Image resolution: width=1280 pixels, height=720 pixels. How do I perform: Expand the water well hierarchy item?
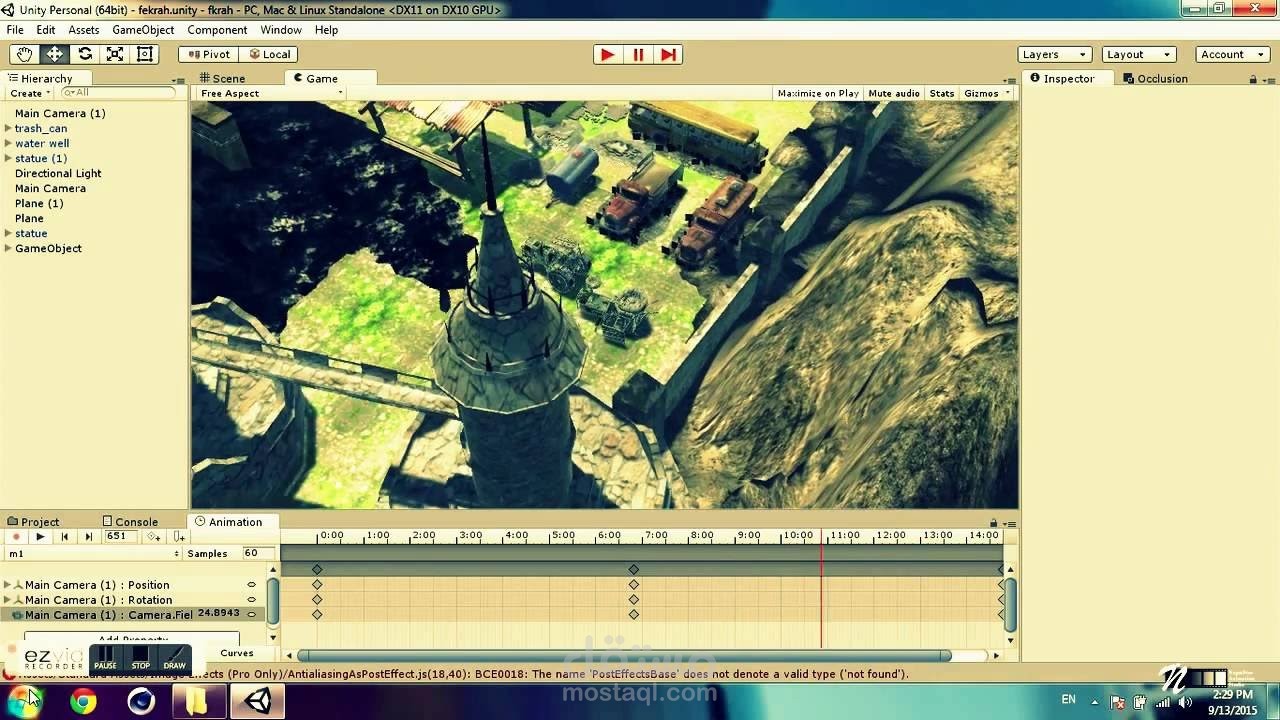tap(8, 143)
